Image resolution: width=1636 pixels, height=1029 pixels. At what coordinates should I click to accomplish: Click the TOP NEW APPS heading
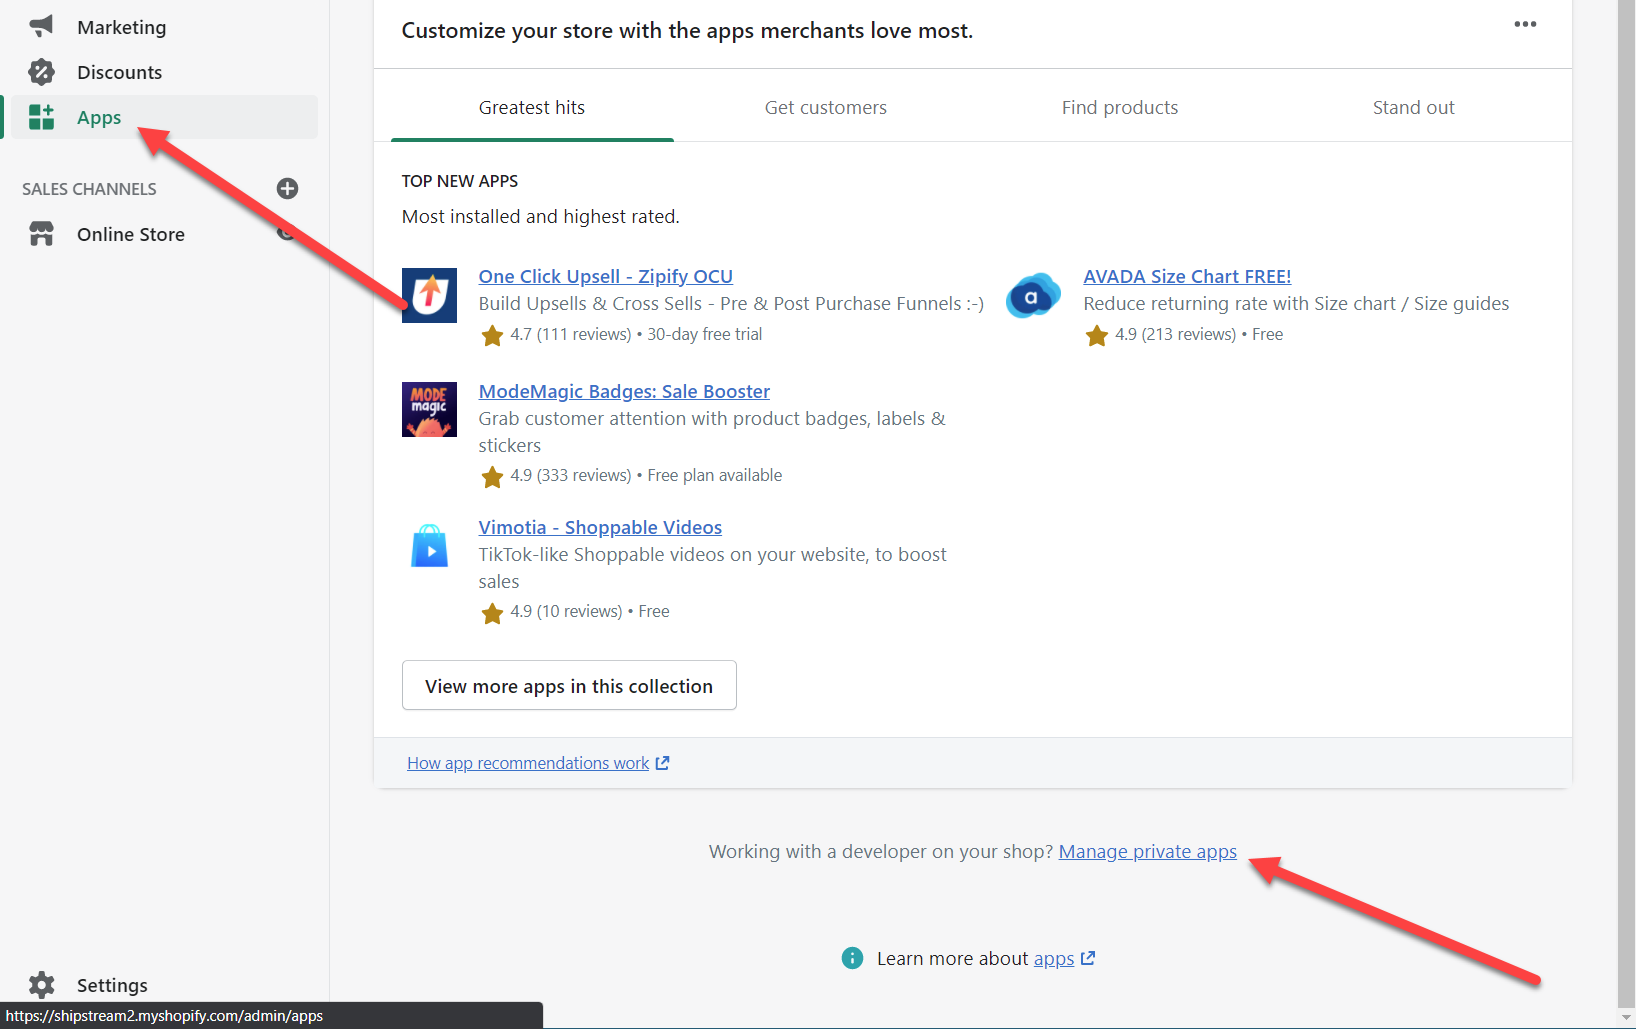[460, 181]
